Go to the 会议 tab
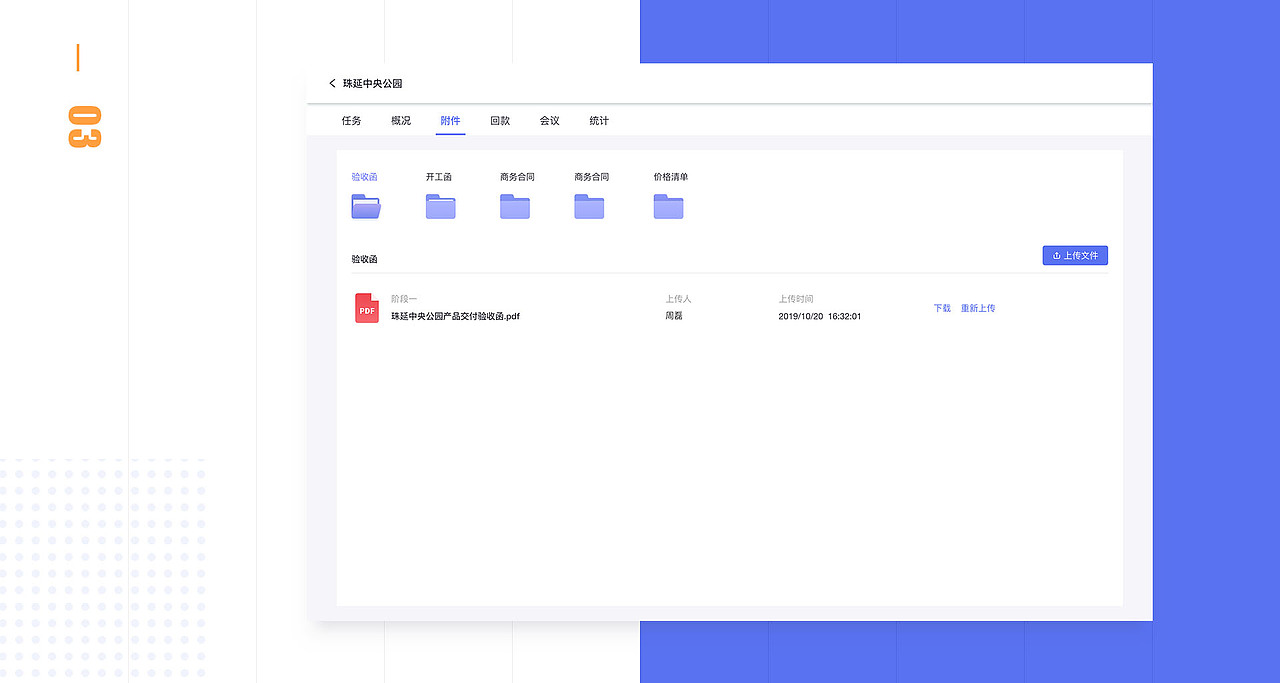The image size is (1280, 683). click(550, 121)
